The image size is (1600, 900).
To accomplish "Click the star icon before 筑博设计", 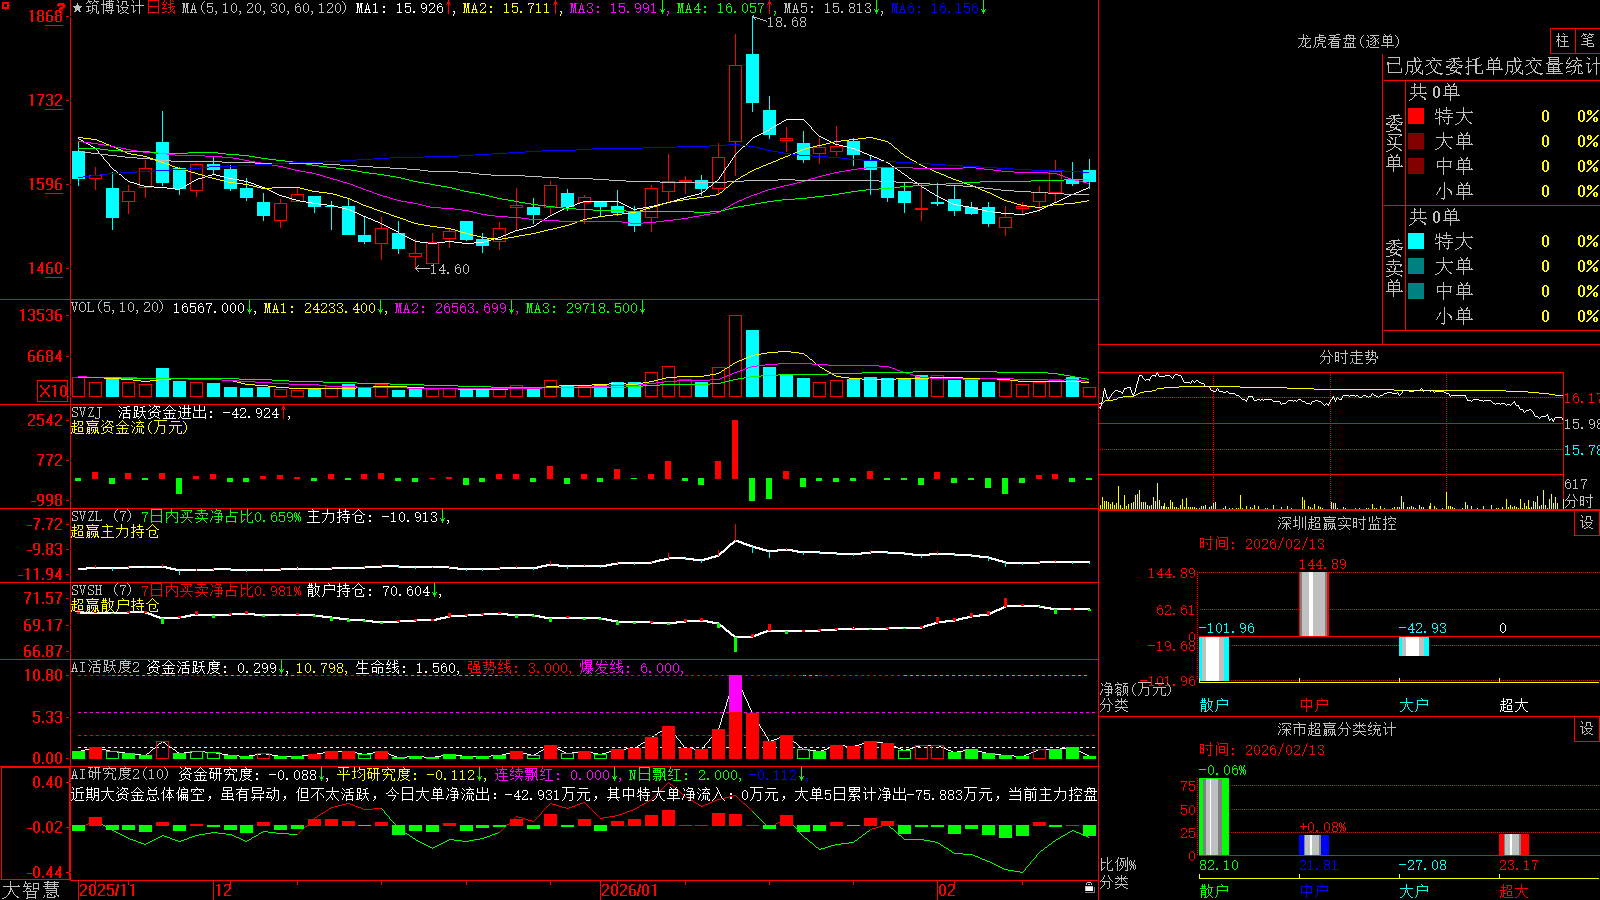I will (x=77, y=8).
